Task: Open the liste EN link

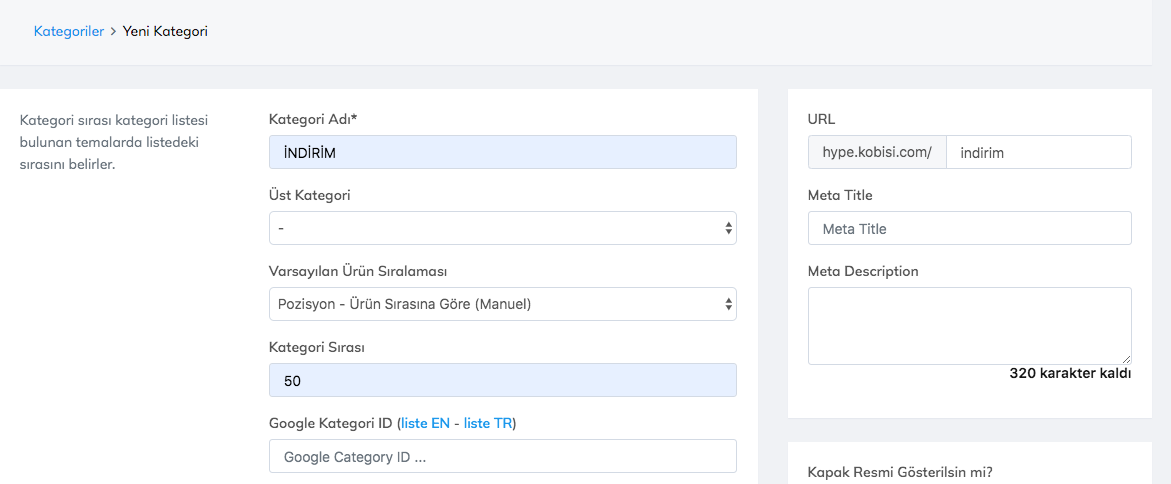Action: (x=425, y=423)
